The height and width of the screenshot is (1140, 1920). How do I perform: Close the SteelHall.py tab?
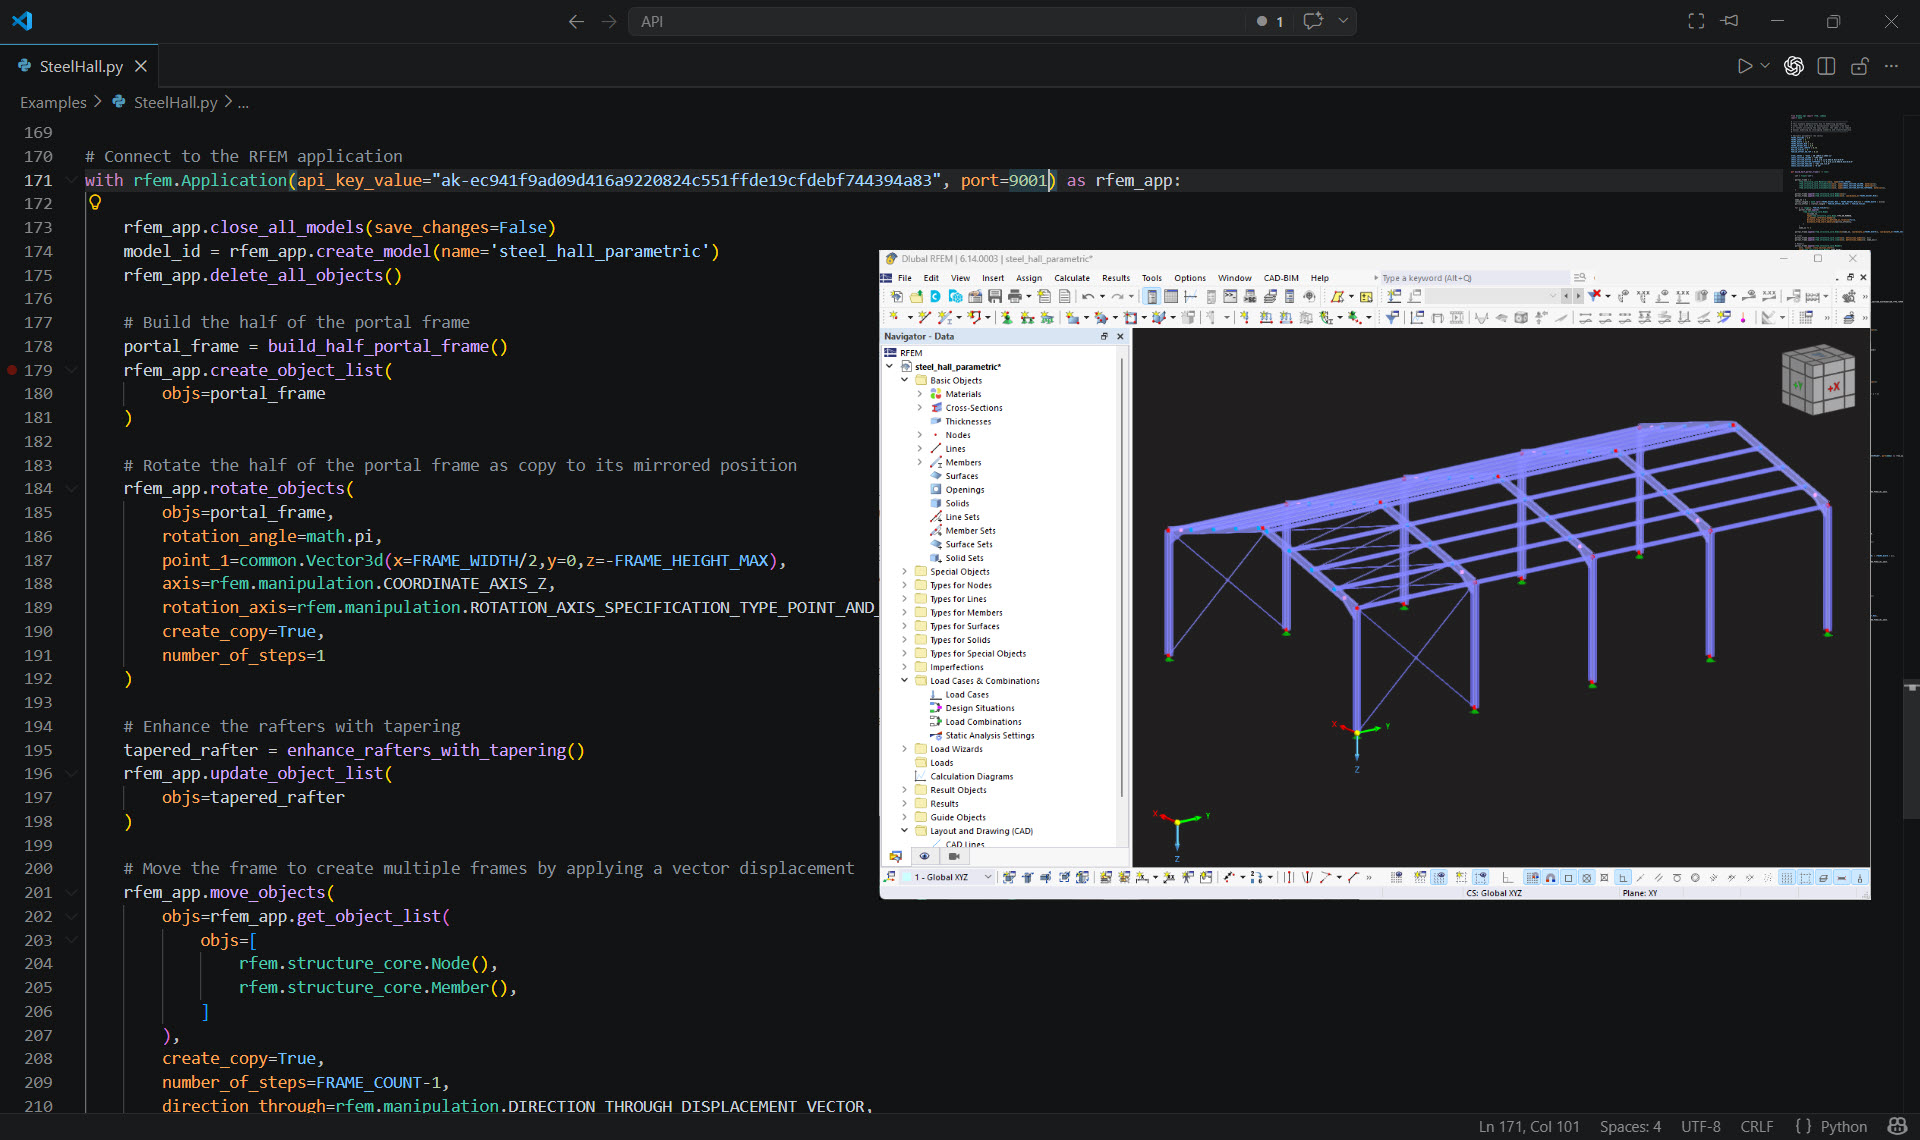pos(141,66)
